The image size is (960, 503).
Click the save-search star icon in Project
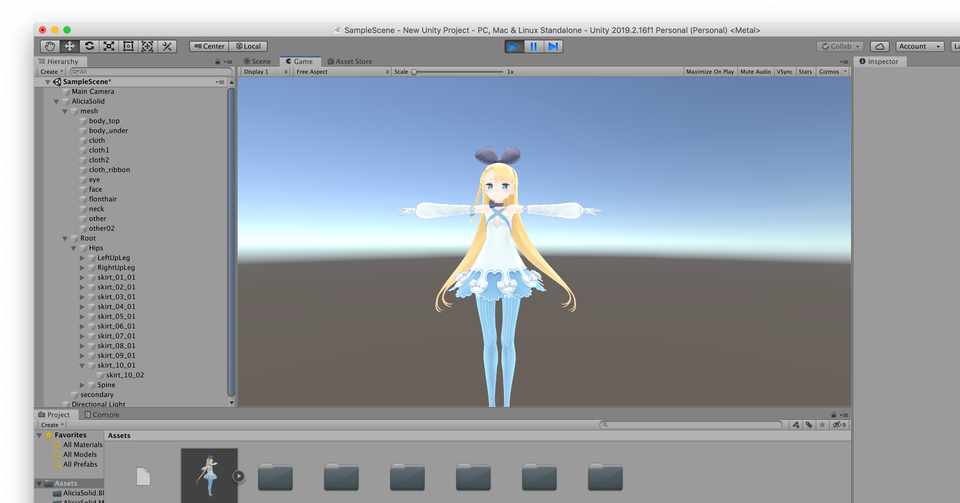point(822,425)
